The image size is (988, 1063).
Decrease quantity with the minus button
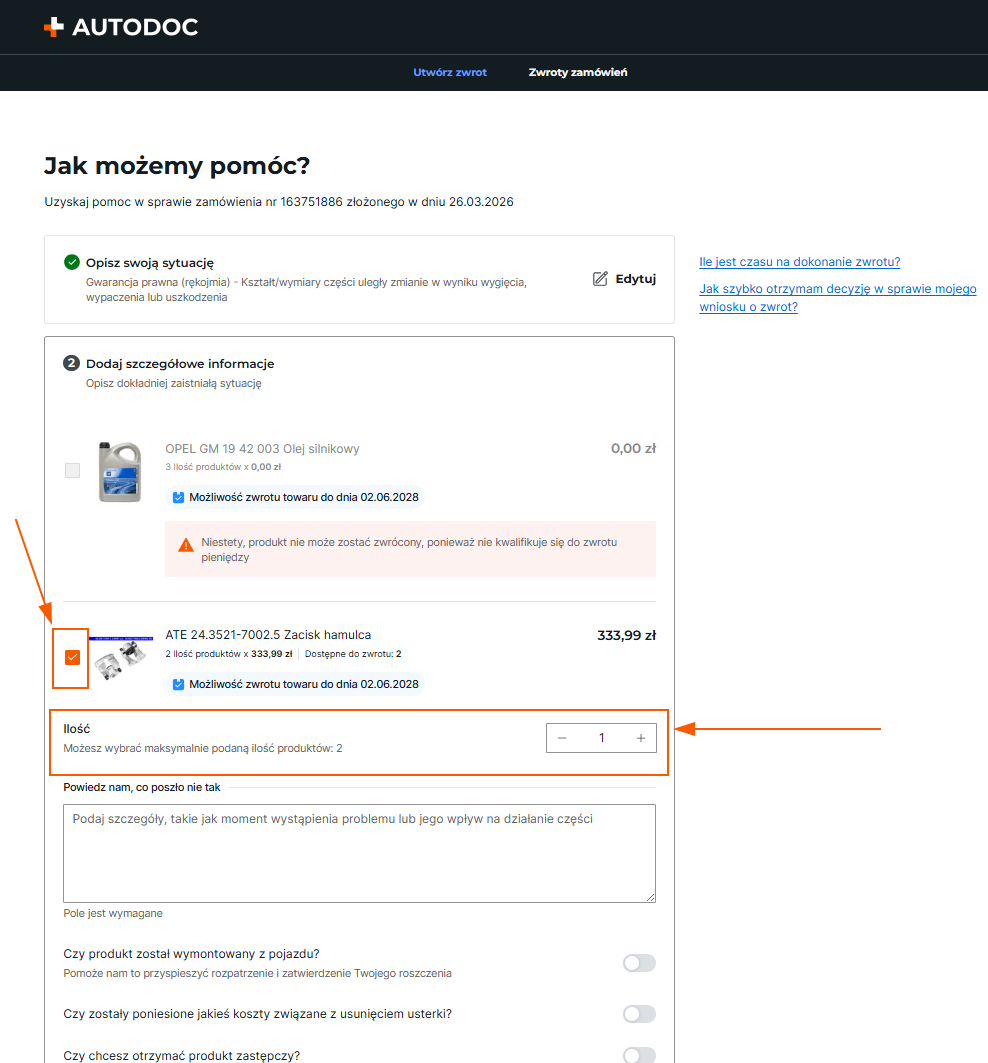pyautogui.click(x=562, y=738)
